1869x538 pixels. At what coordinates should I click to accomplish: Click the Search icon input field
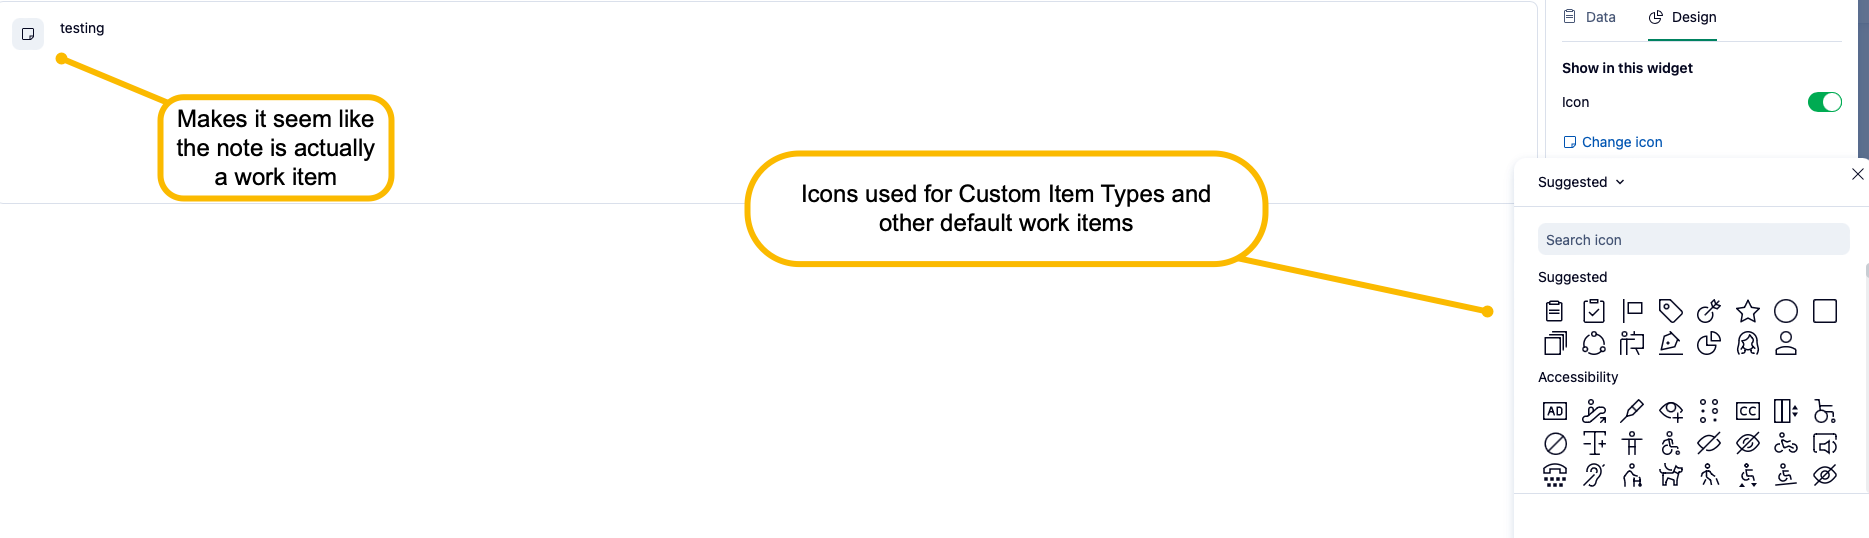tap(1692, 240)
